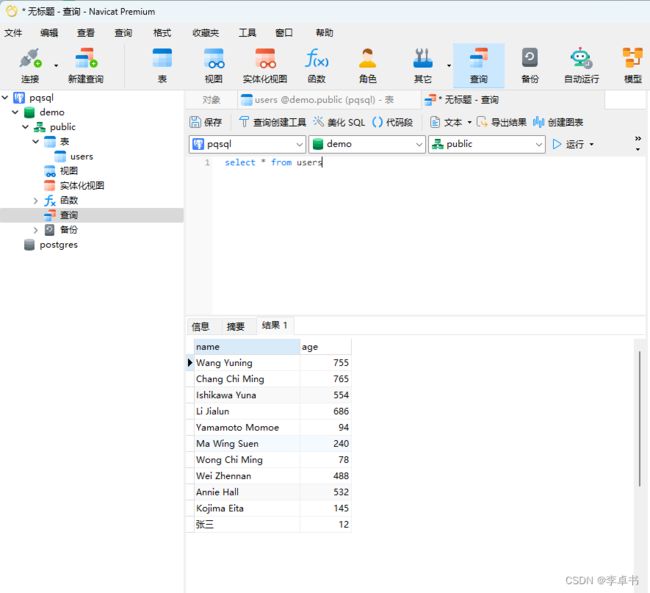Open the 其它 dropdown arrow

coord(449,66)
